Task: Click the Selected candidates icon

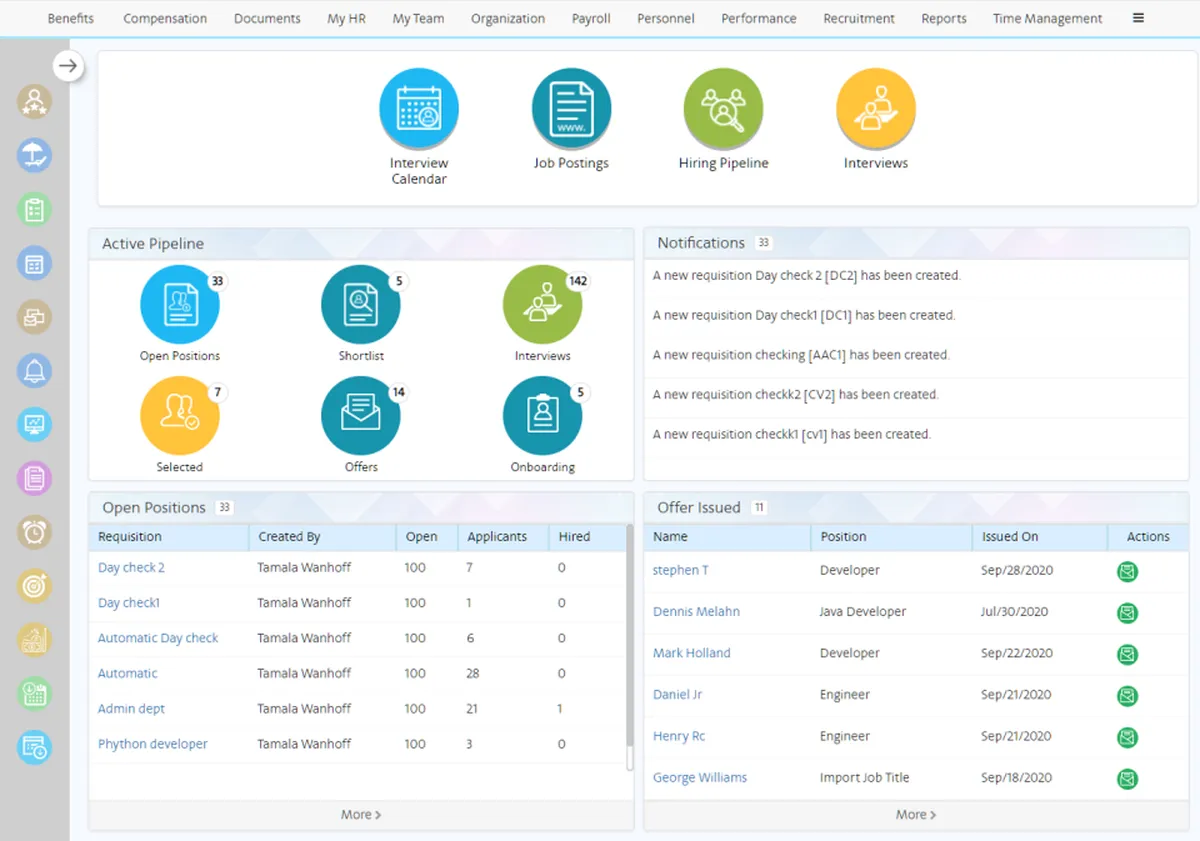Action: [x=180, y=416]
